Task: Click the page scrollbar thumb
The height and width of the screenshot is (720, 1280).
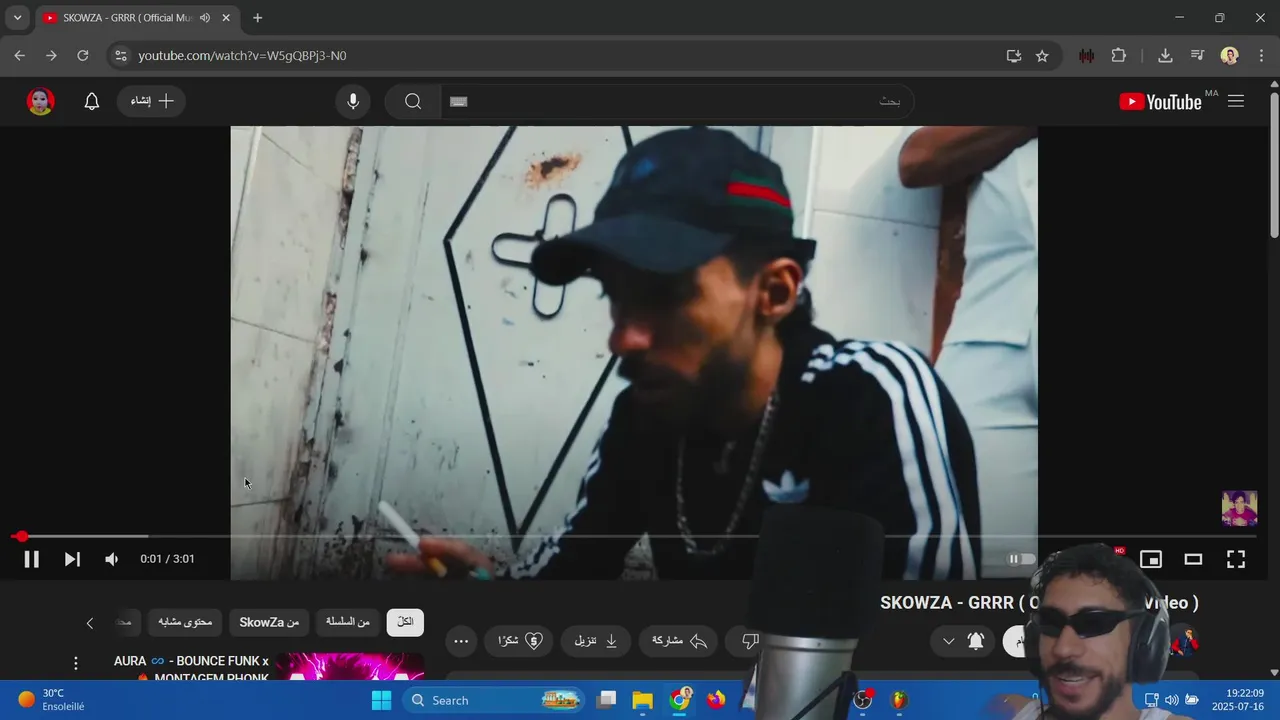Action: (1274, 165)
